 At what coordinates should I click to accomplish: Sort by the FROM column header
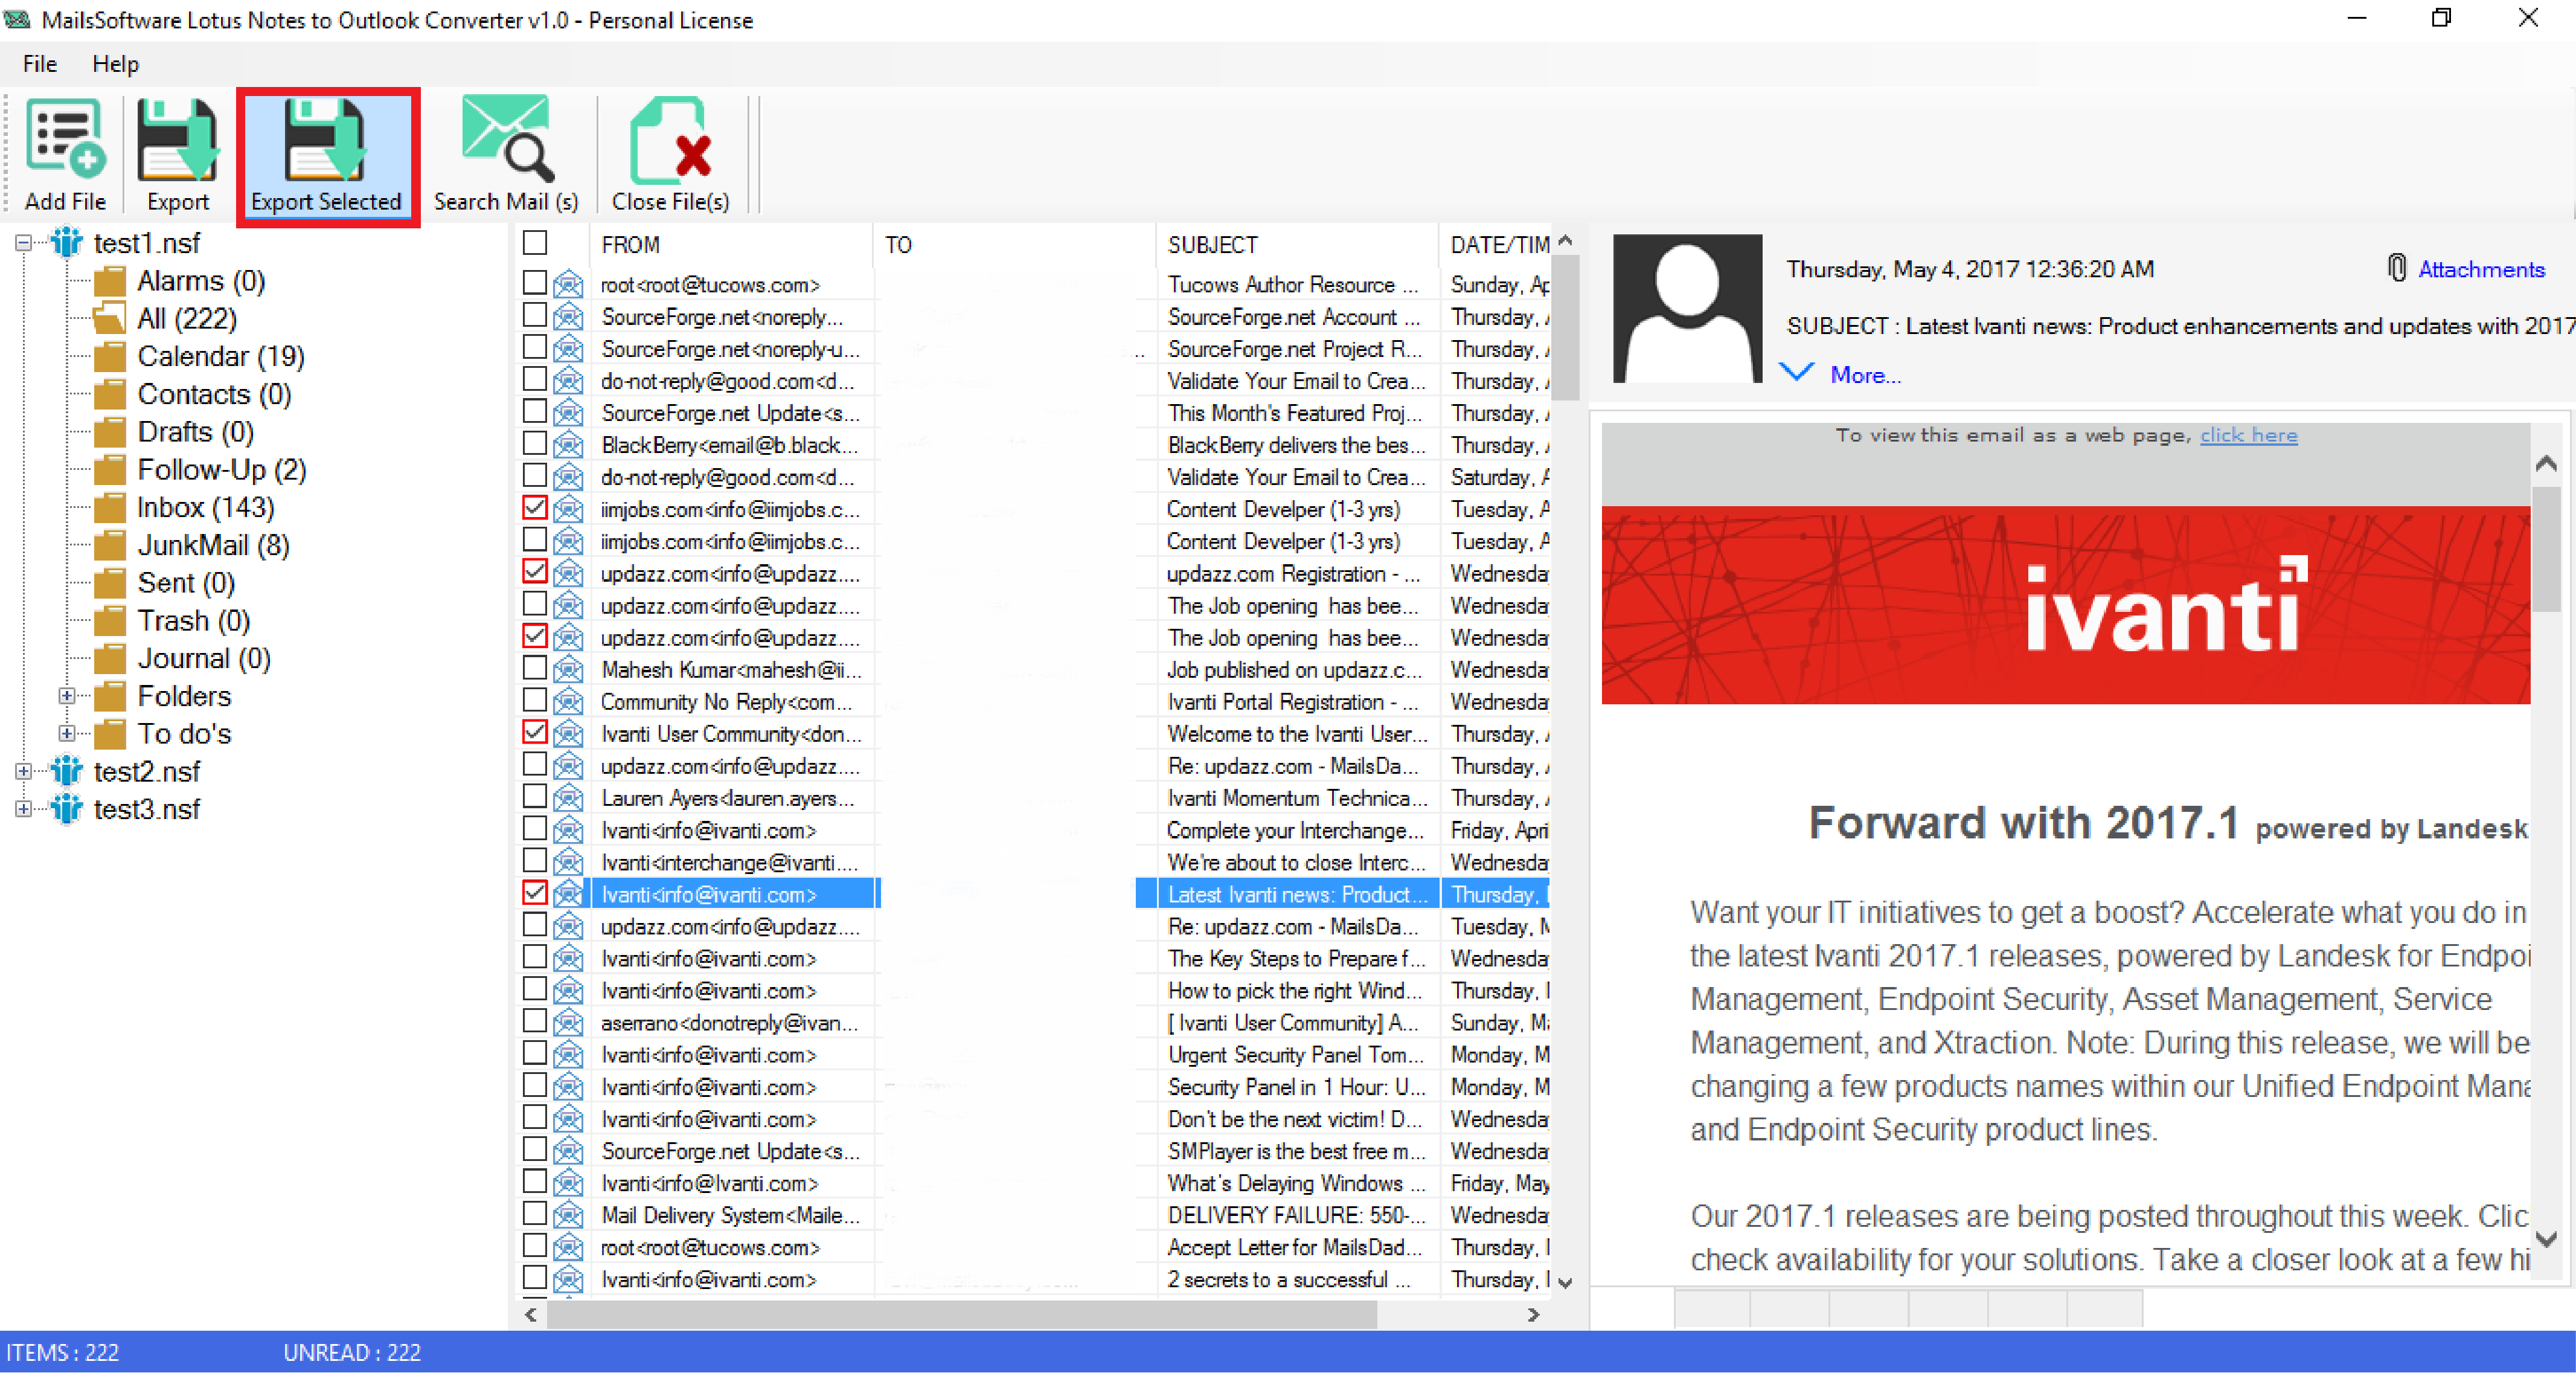(731, 244)
